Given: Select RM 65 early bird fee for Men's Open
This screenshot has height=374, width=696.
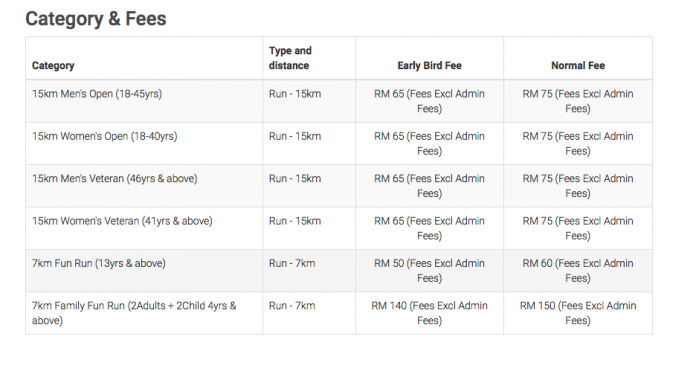Looking at the screenshot, I should (429, 101).
